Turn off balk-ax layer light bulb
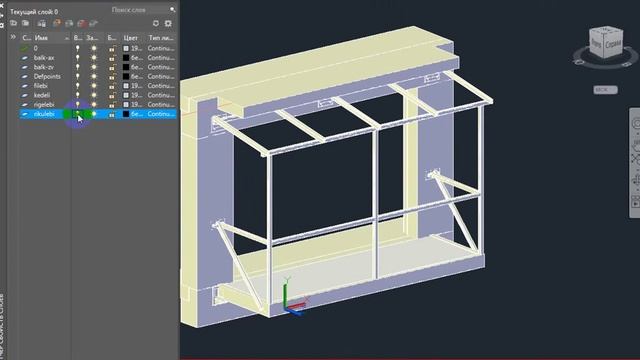 [78, 58]
